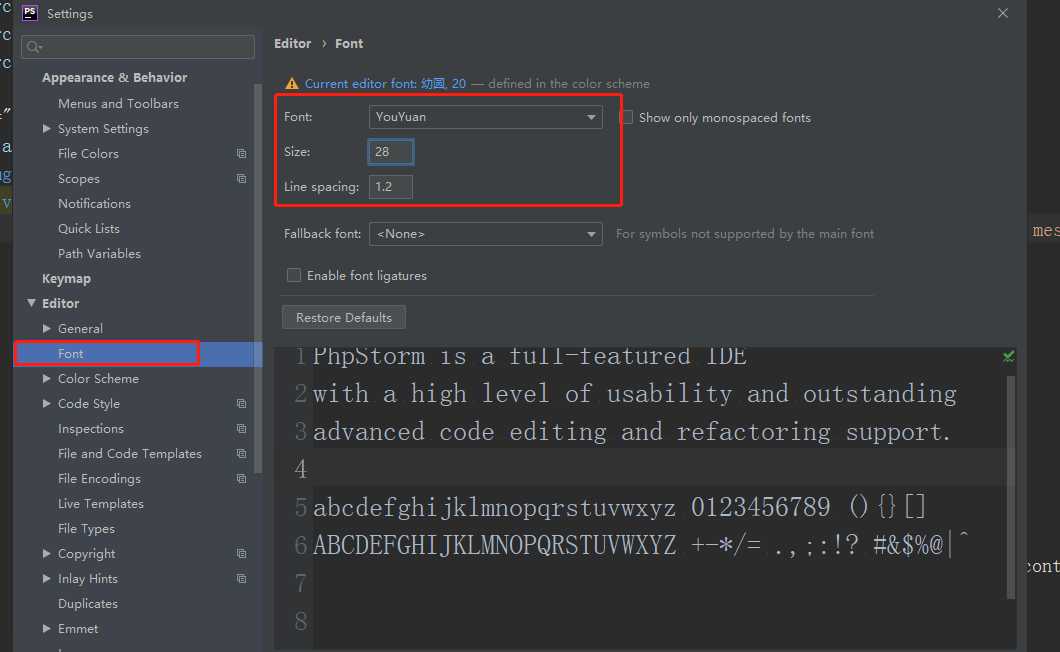Image resolution: width=1060 pixels, height=652 pixels.
Task: Open the Current editor font link
Action: click(x=385, y=84)
